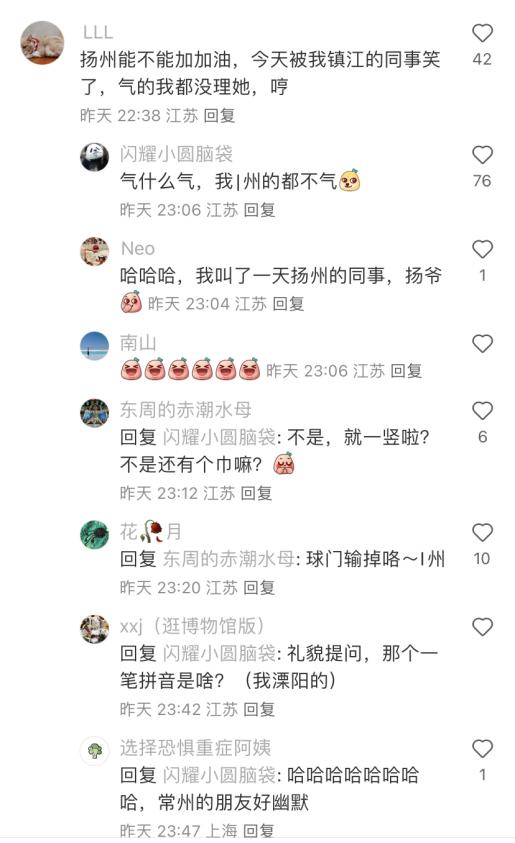The width and height of the screenshot is (515, 843).
Task: Open mentioned 东周的赤潮水母 in 花月's reply
Action: point(228,559)
